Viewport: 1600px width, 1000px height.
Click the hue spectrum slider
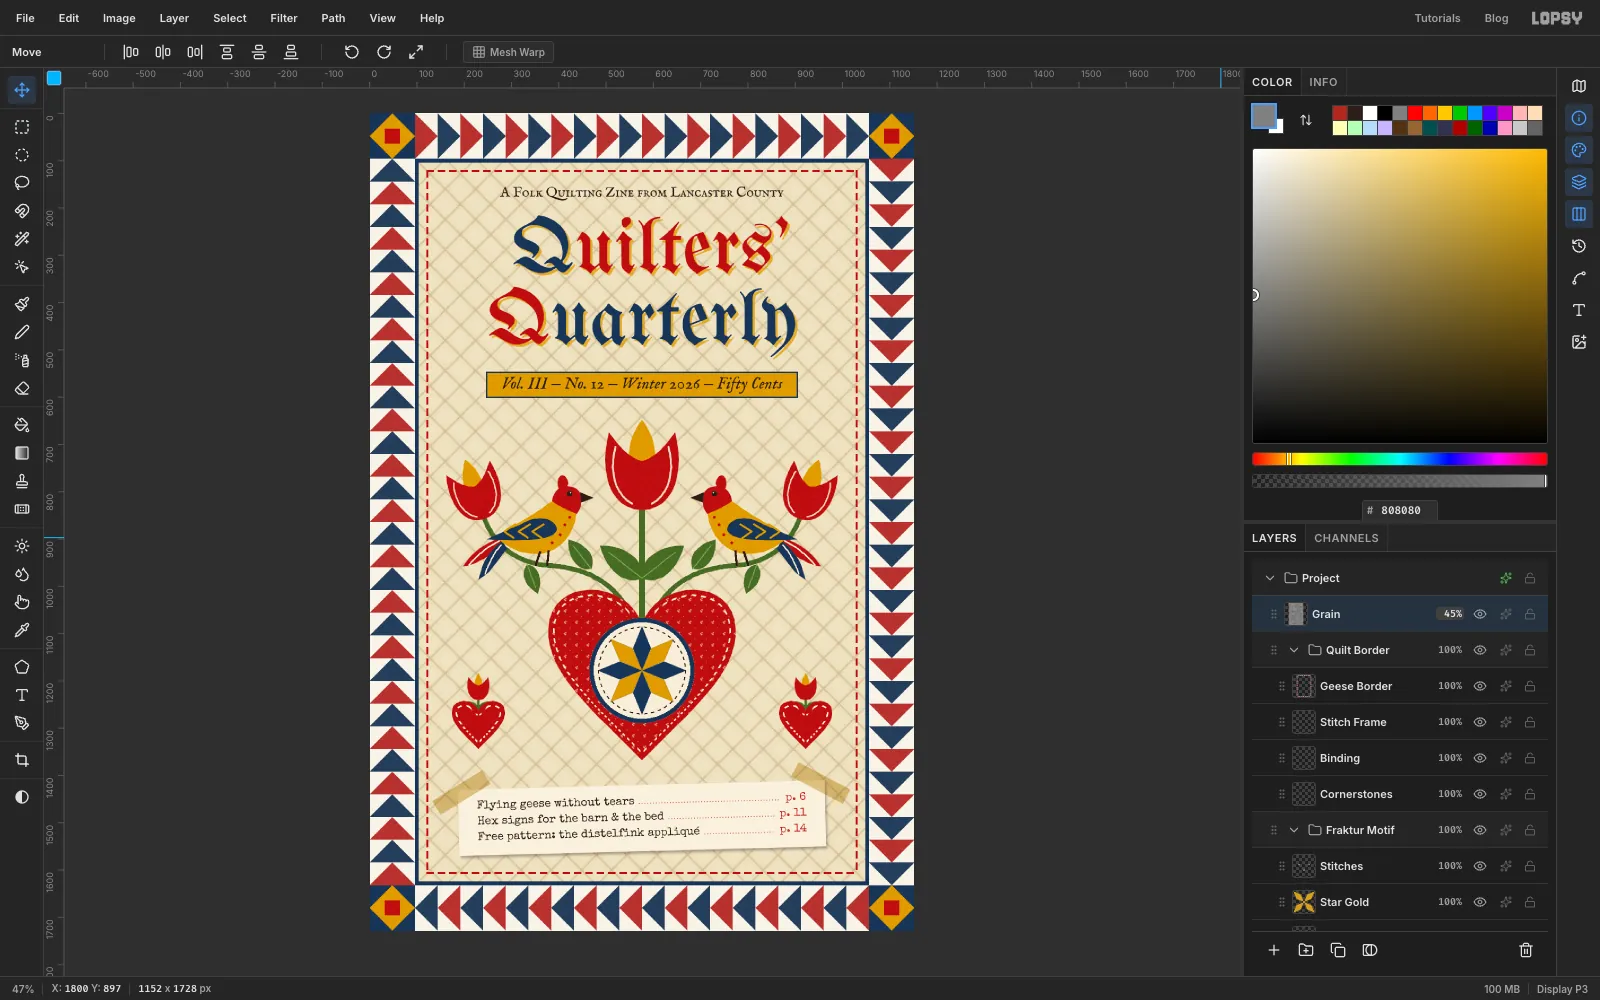1400,459
